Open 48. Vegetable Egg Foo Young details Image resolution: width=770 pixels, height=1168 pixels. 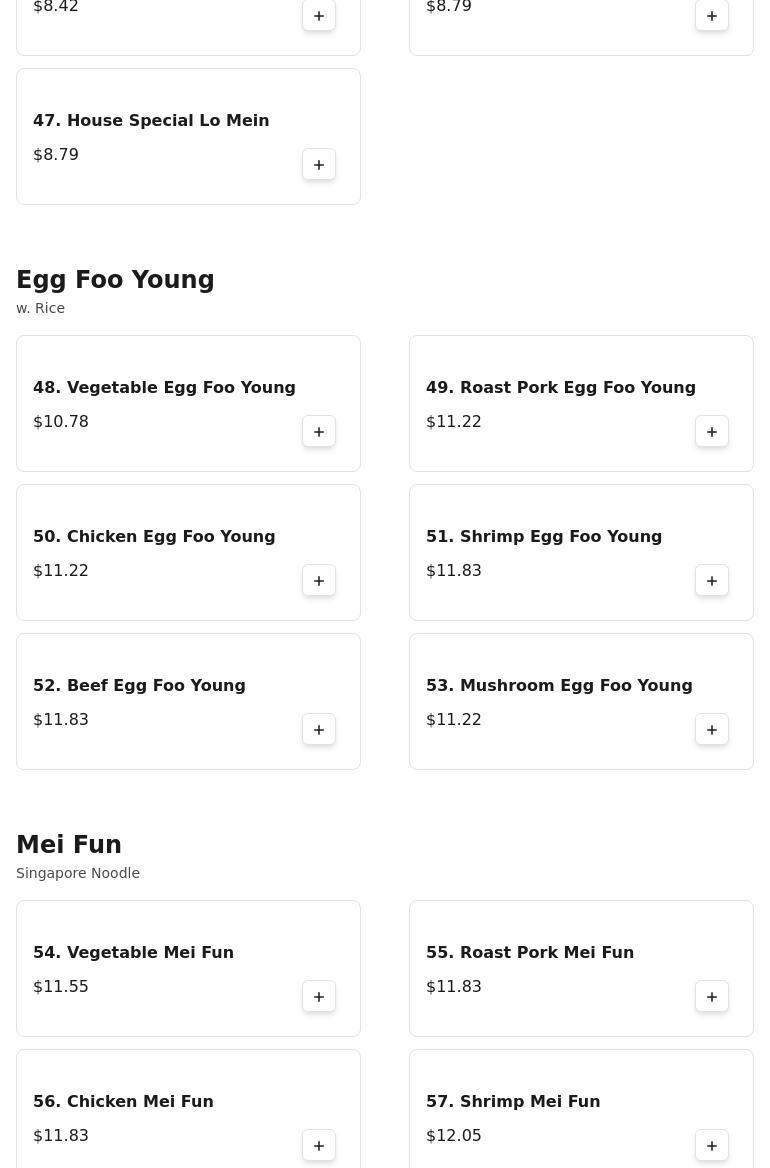pyautogui.click(x=164, y=388)
